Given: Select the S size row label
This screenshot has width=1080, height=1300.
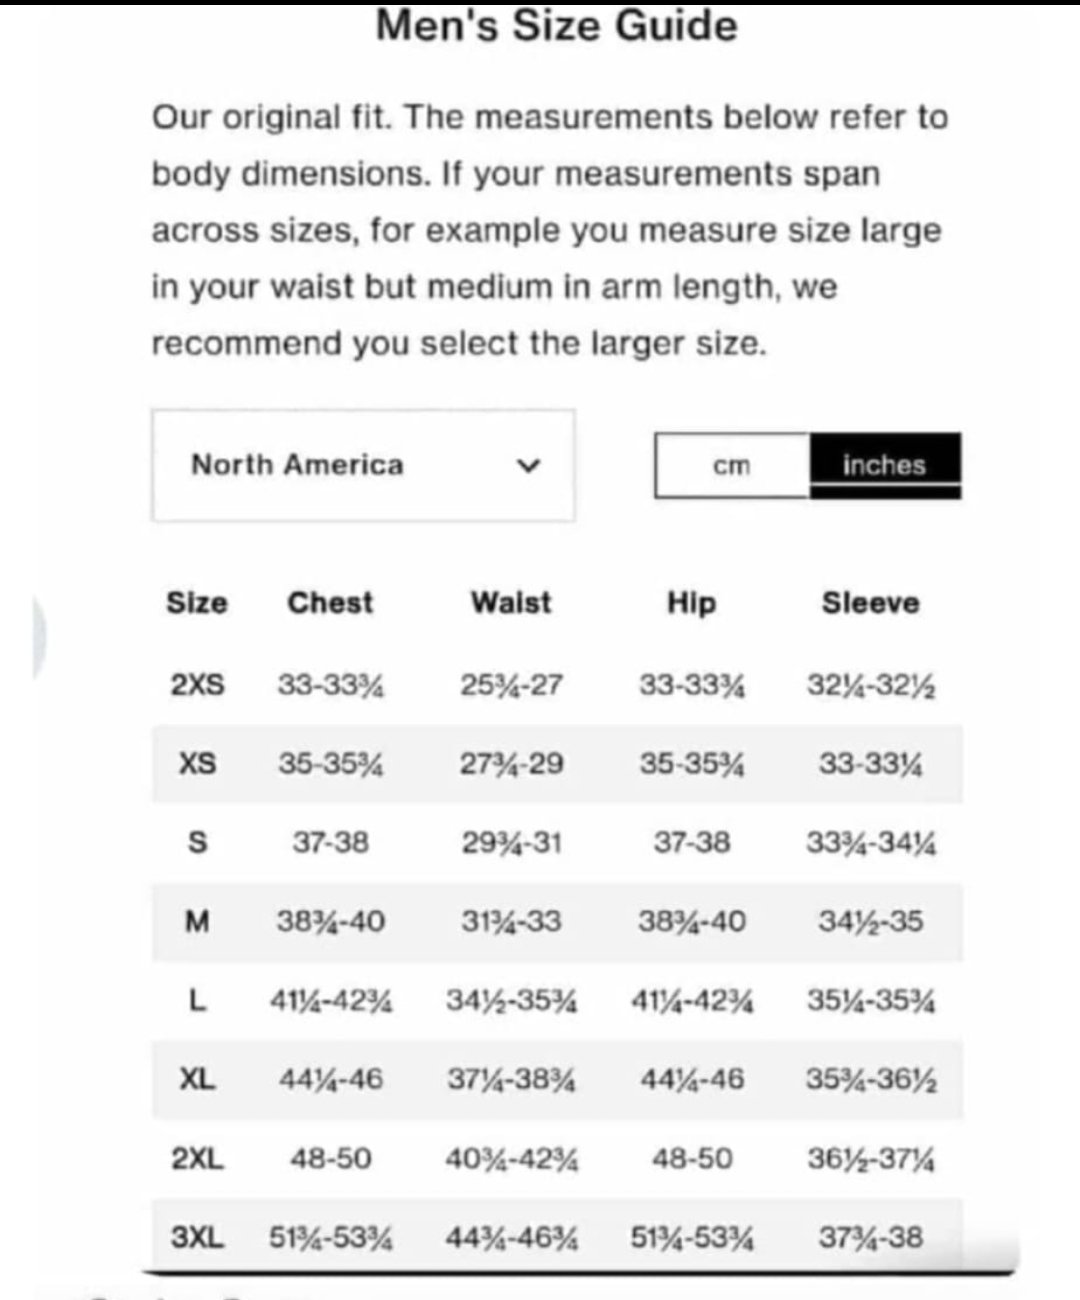Looking at the screenshot, I should click(197, 843).
